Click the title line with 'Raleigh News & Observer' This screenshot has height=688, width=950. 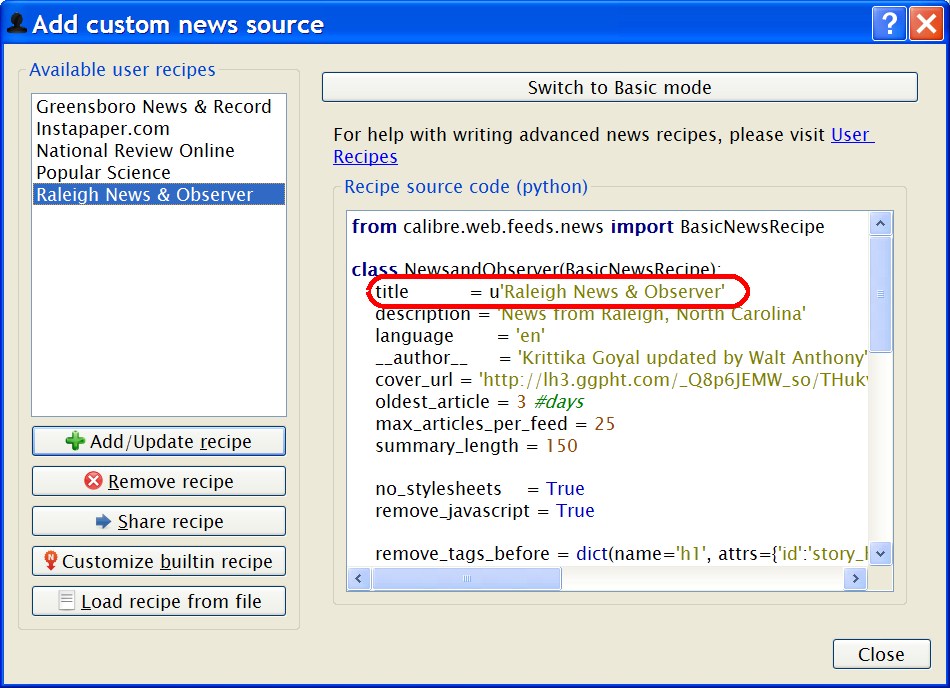pyautogui.click(x=550, y=292)
